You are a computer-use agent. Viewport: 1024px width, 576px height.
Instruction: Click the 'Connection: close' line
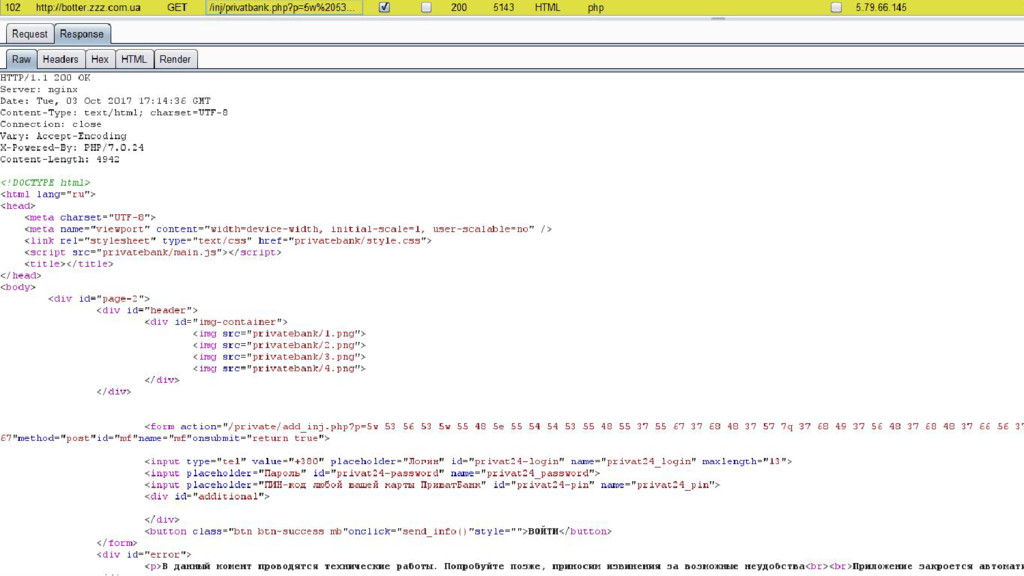[x=51, y=124]
